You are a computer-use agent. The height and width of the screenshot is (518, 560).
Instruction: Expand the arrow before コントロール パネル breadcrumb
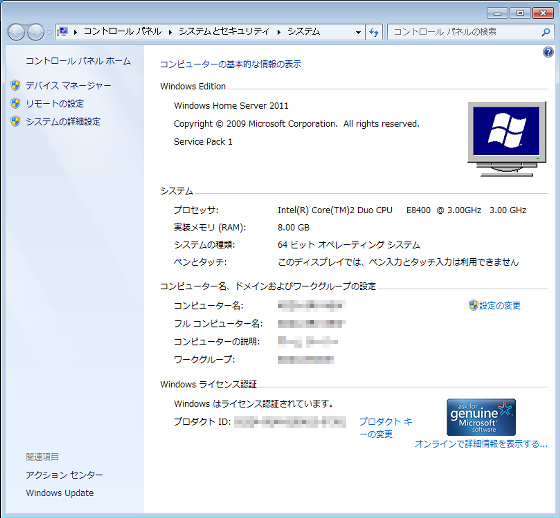[75, 32]
